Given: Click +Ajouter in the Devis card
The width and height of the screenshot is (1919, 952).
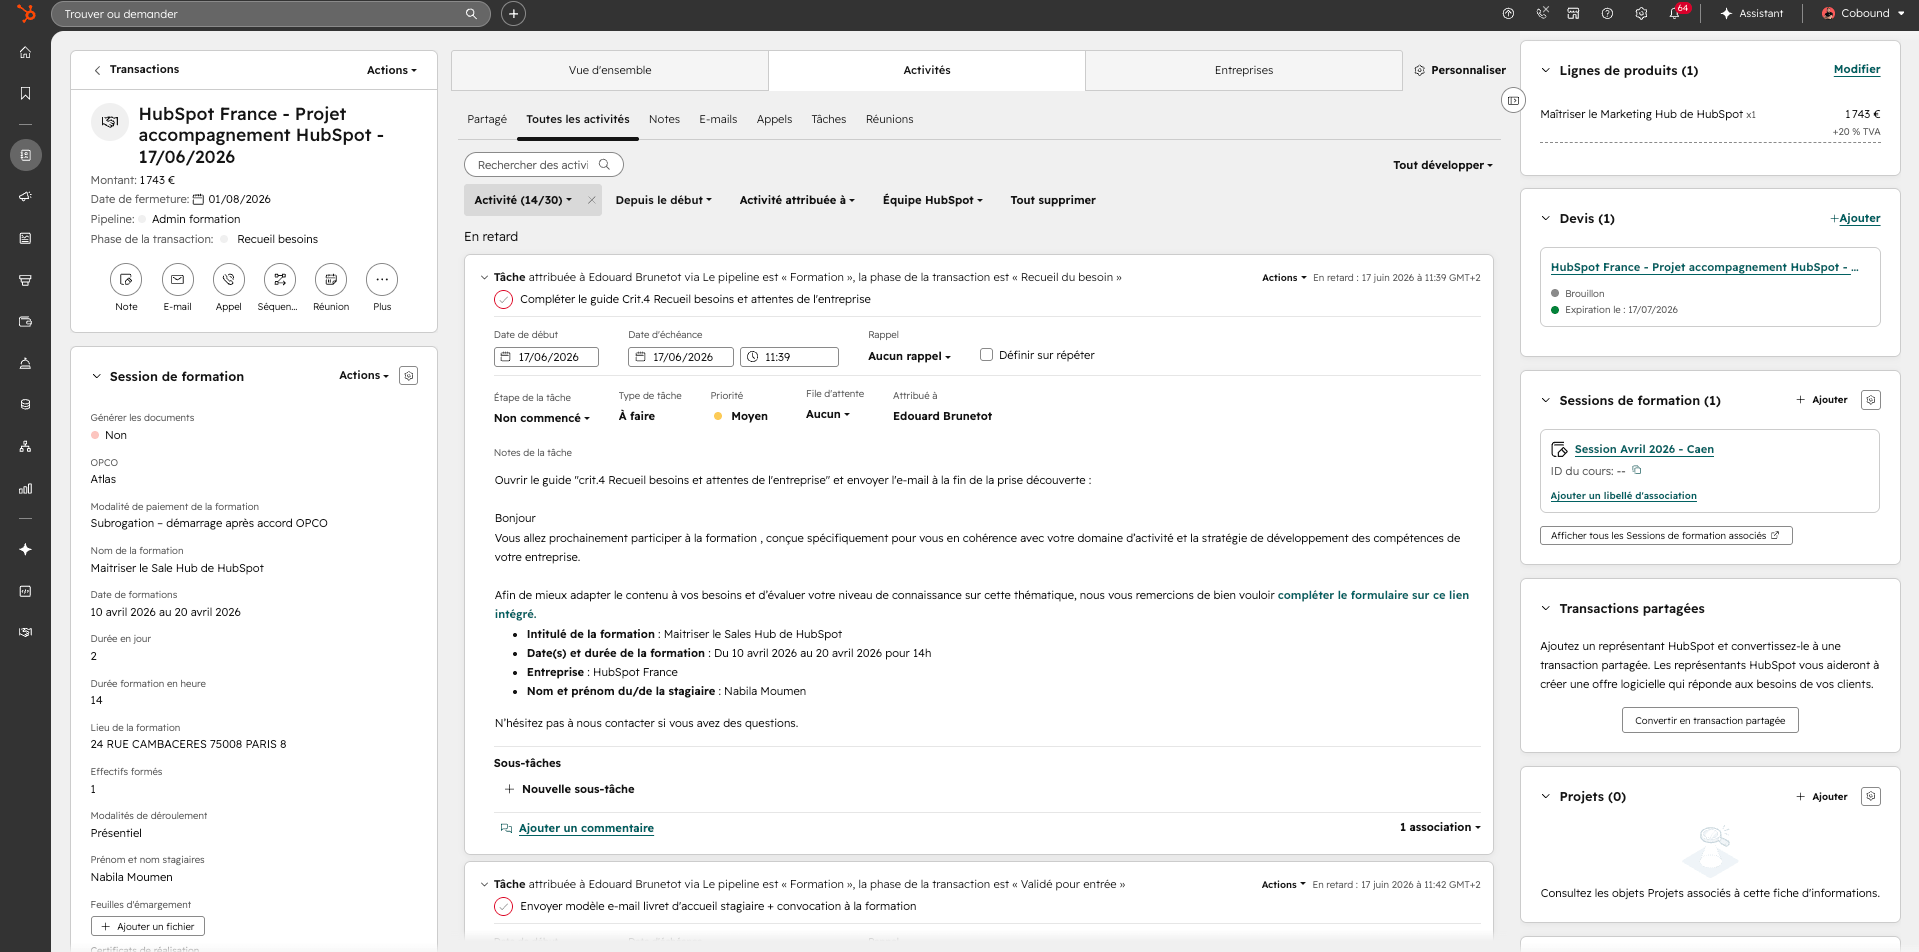Looking at the screenshot, I should click(1855, 218).
